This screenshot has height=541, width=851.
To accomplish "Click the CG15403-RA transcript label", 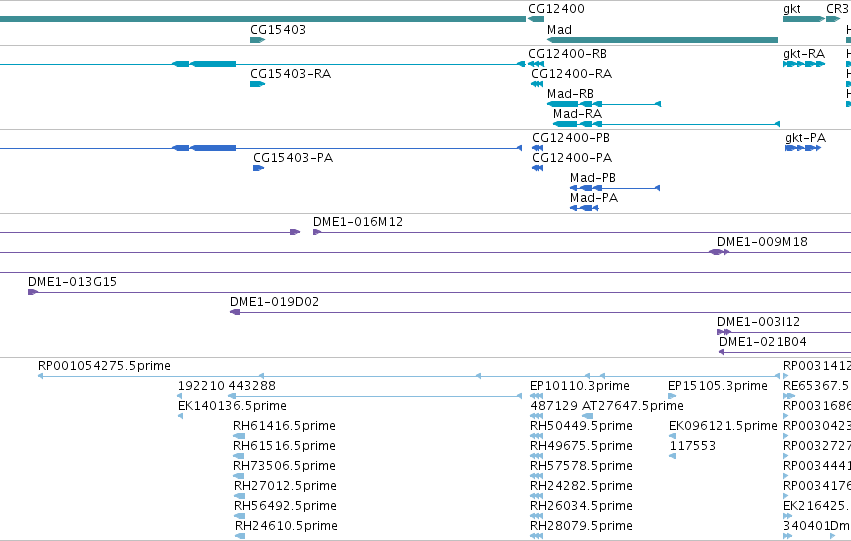I will tap(290, 74).
